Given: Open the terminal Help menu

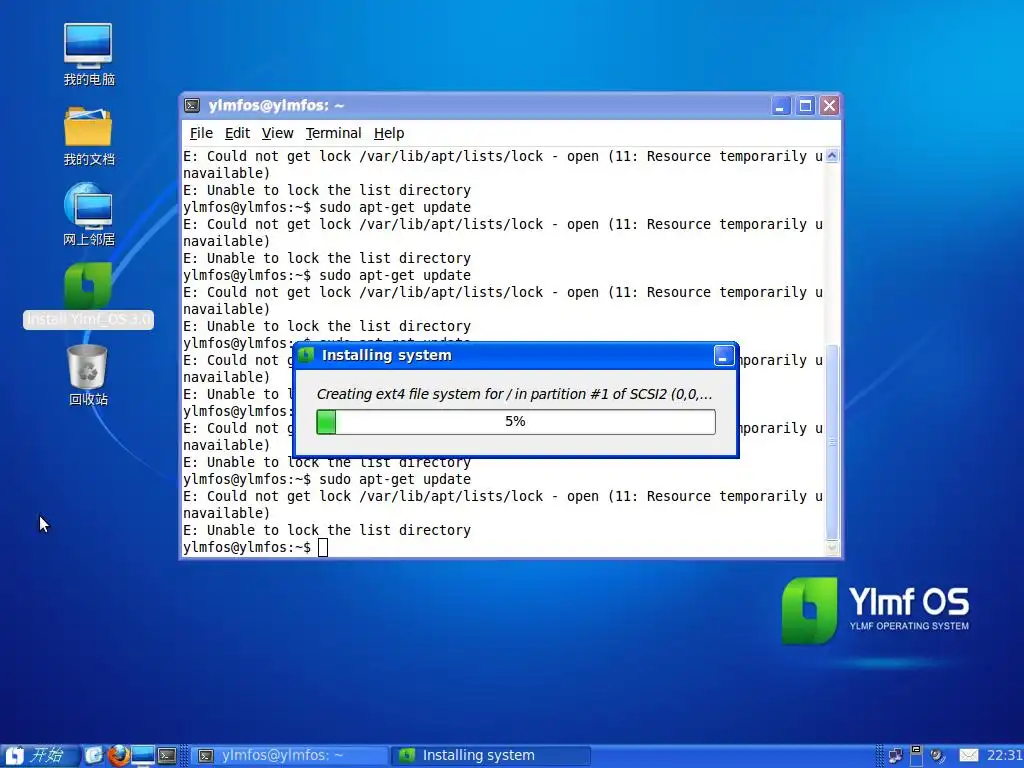Looking at the screenshot, I should point(389,133).
